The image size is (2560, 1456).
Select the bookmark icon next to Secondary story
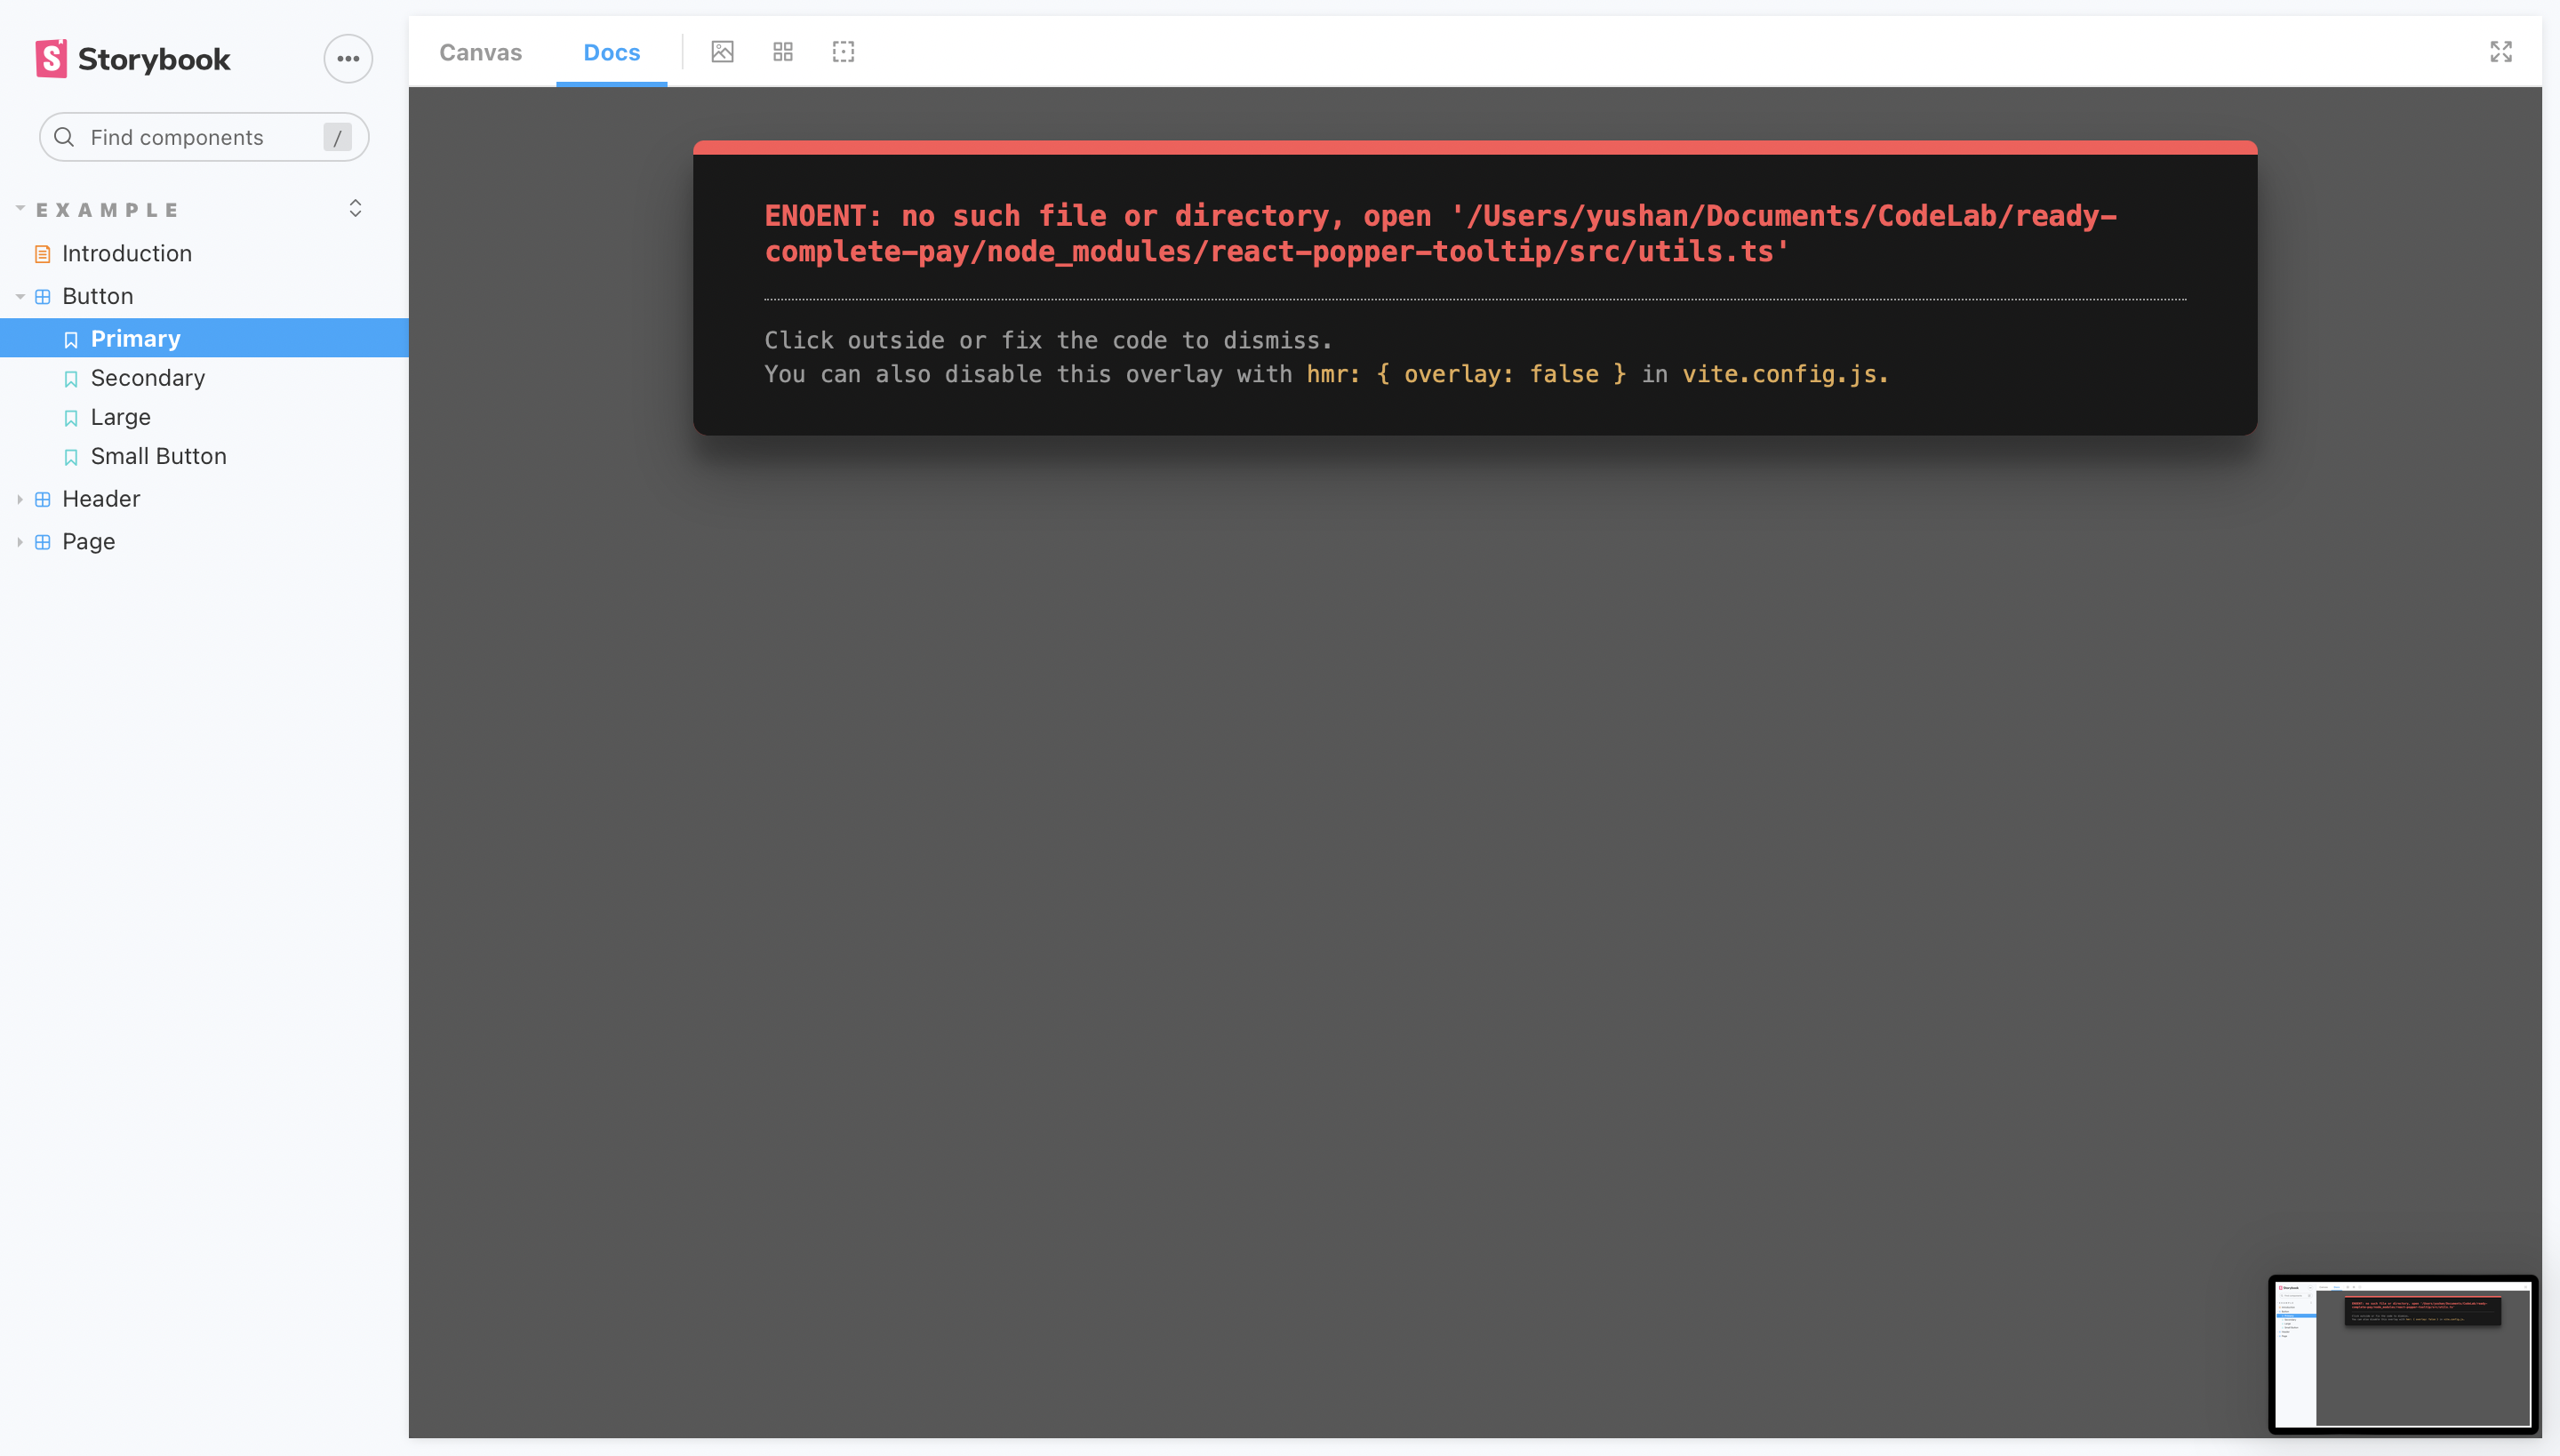[70, 378]
